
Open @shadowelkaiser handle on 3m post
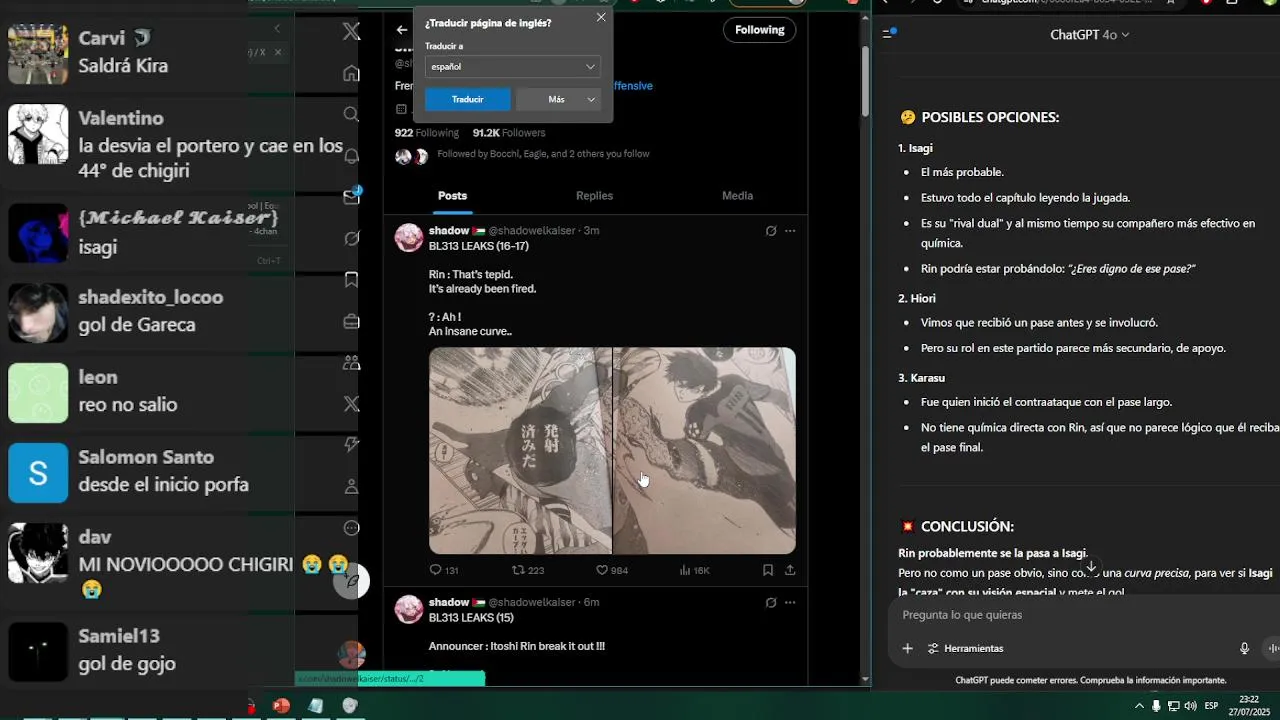coord(531,231)
